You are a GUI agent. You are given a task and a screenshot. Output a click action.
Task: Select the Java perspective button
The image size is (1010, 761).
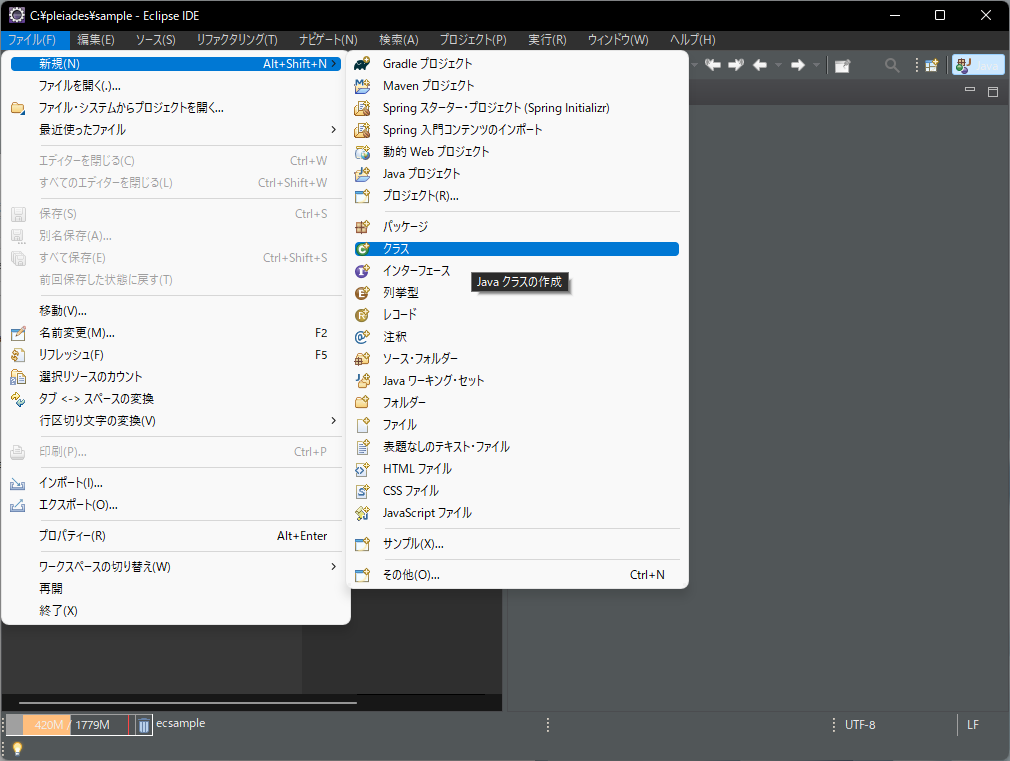pos(978,65)
